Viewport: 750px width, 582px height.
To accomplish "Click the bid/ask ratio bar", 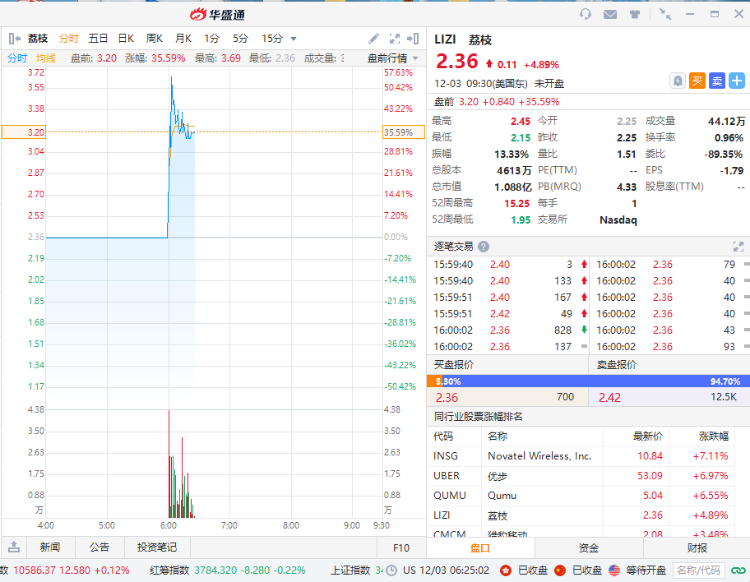I will click(588, 381).
